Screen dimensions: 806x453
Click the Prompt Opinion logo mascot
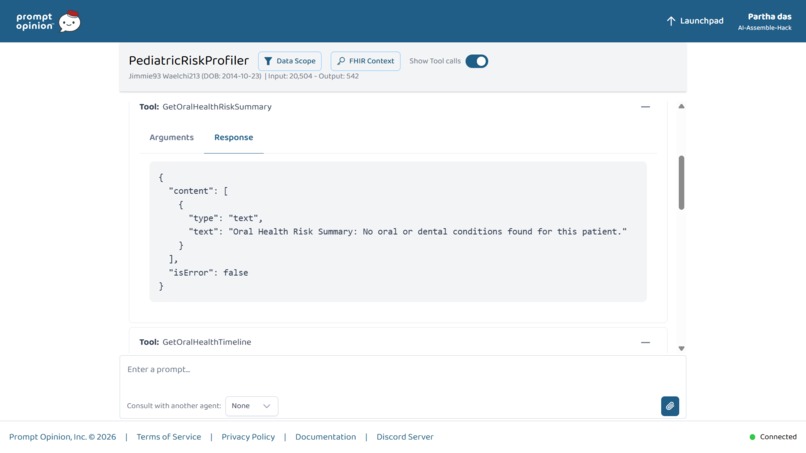coord(69,22)
